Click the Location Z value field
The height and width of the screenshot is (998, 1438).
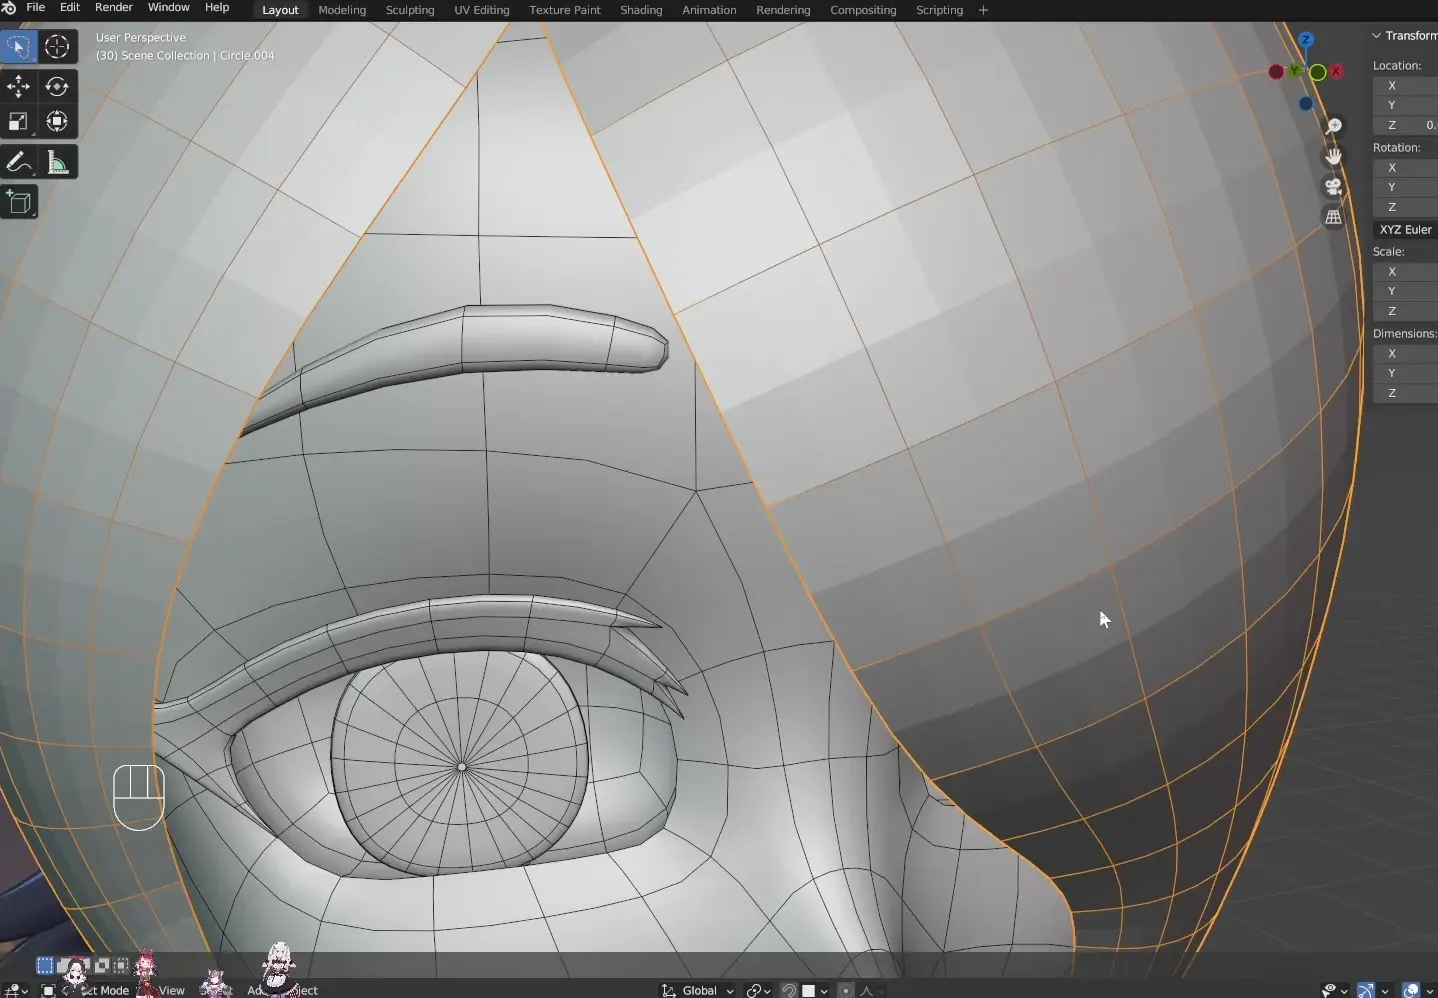[x=1405, y=125]
